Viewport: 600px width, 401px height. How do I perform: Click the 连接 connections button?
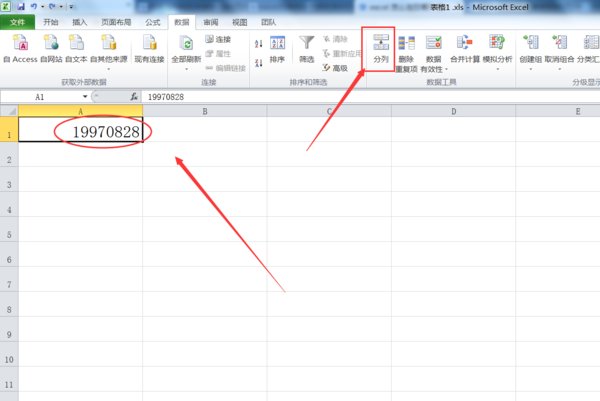point(217,40)
